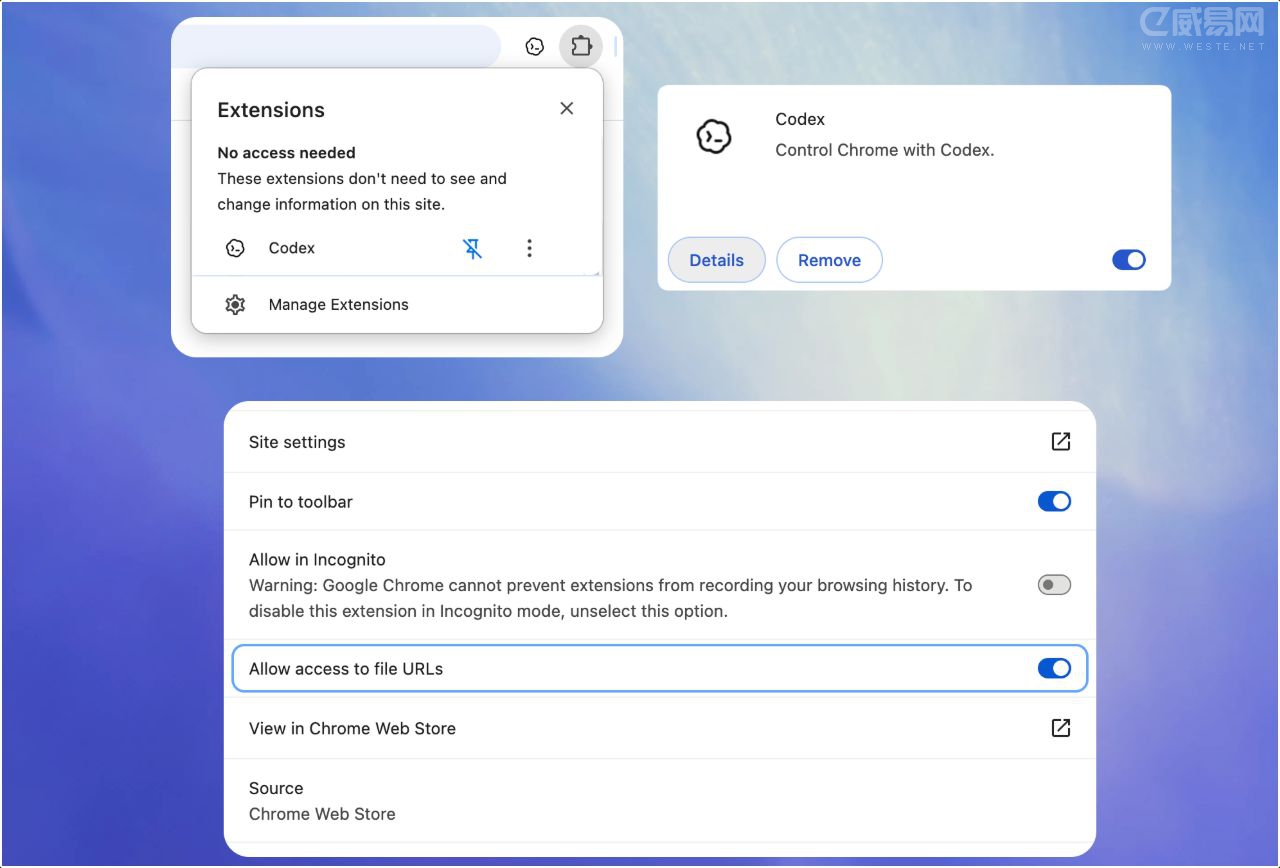
Task: Click the View in Chrome Web Store label
Action: pyautogui.click(x=352, y=729)
